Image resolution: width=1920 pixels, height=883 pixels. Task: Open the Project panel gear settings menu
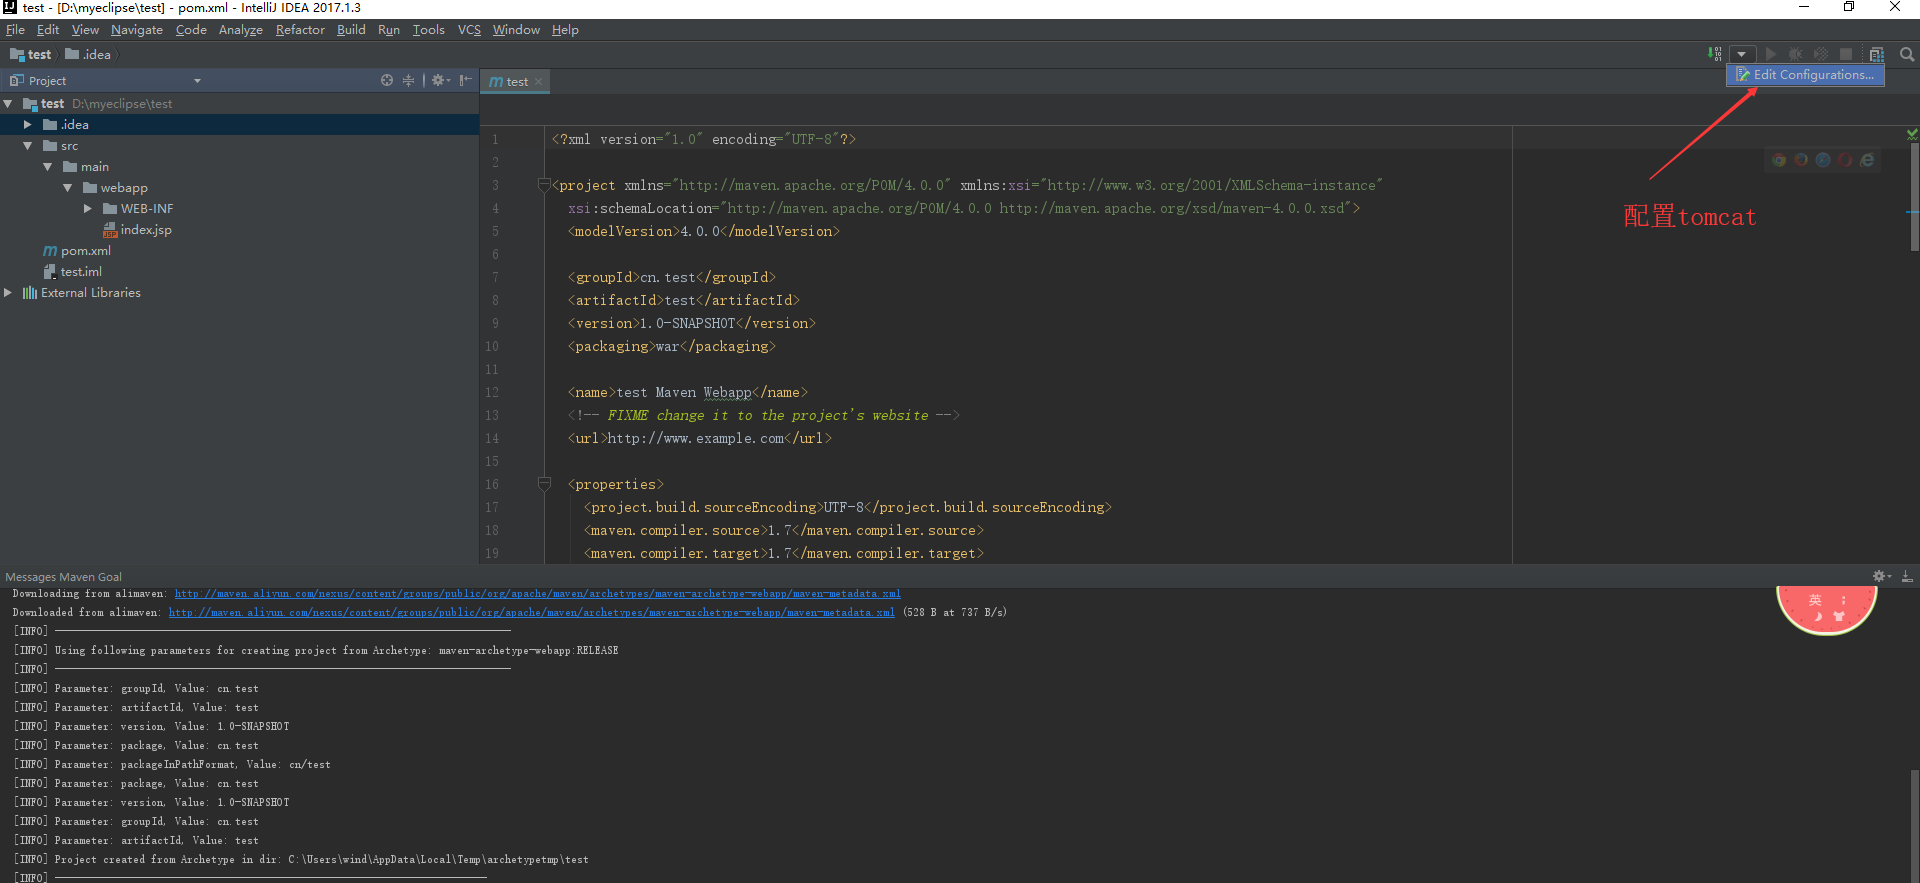pyautogui.click(x=440, y=80)
